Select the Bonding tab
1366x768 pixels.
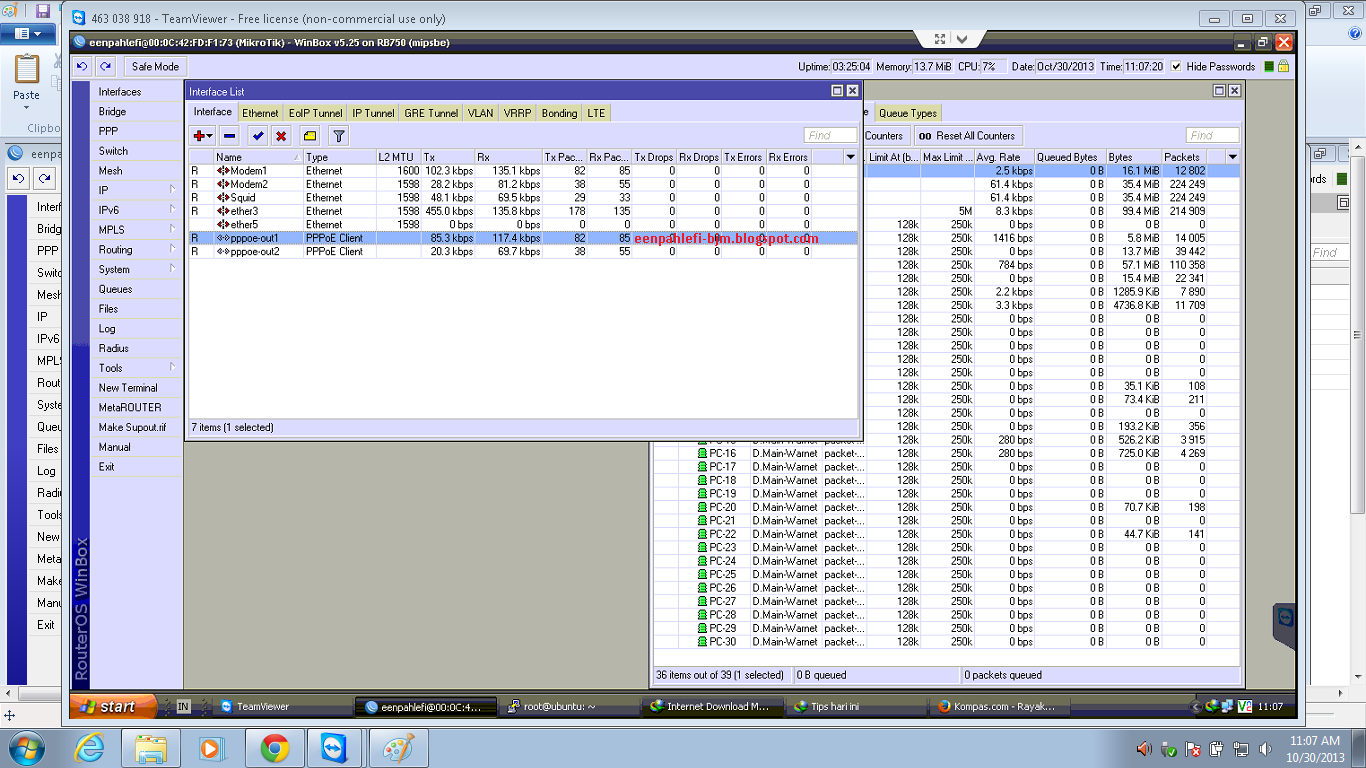point(559,113)
